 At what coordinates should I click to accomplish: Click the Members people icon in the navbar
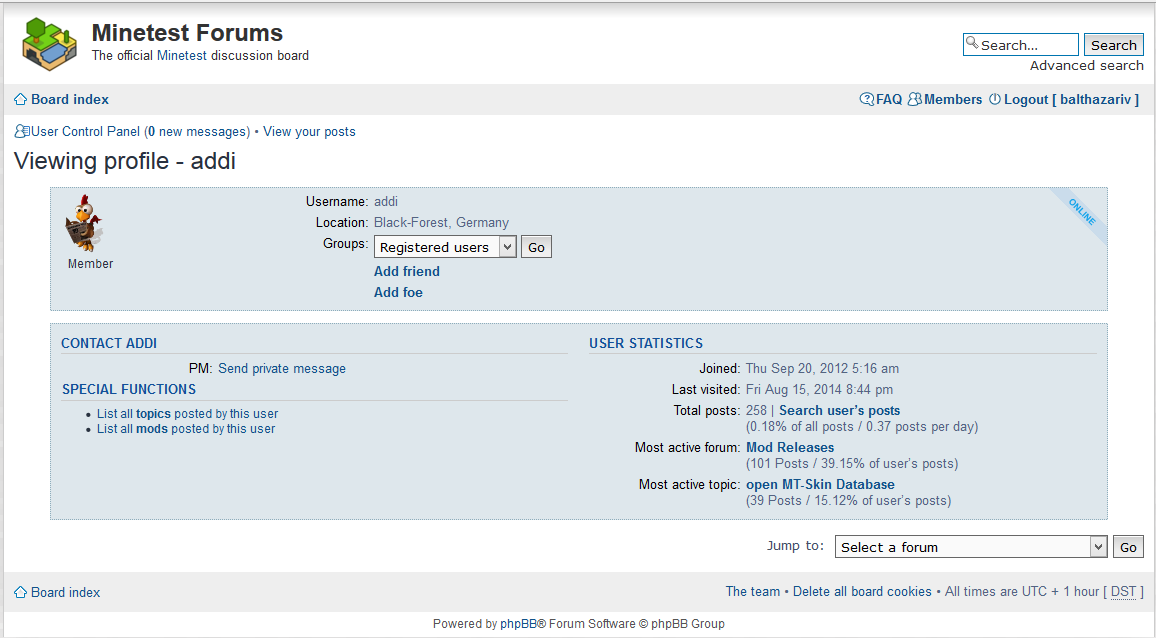click(915, 99)
